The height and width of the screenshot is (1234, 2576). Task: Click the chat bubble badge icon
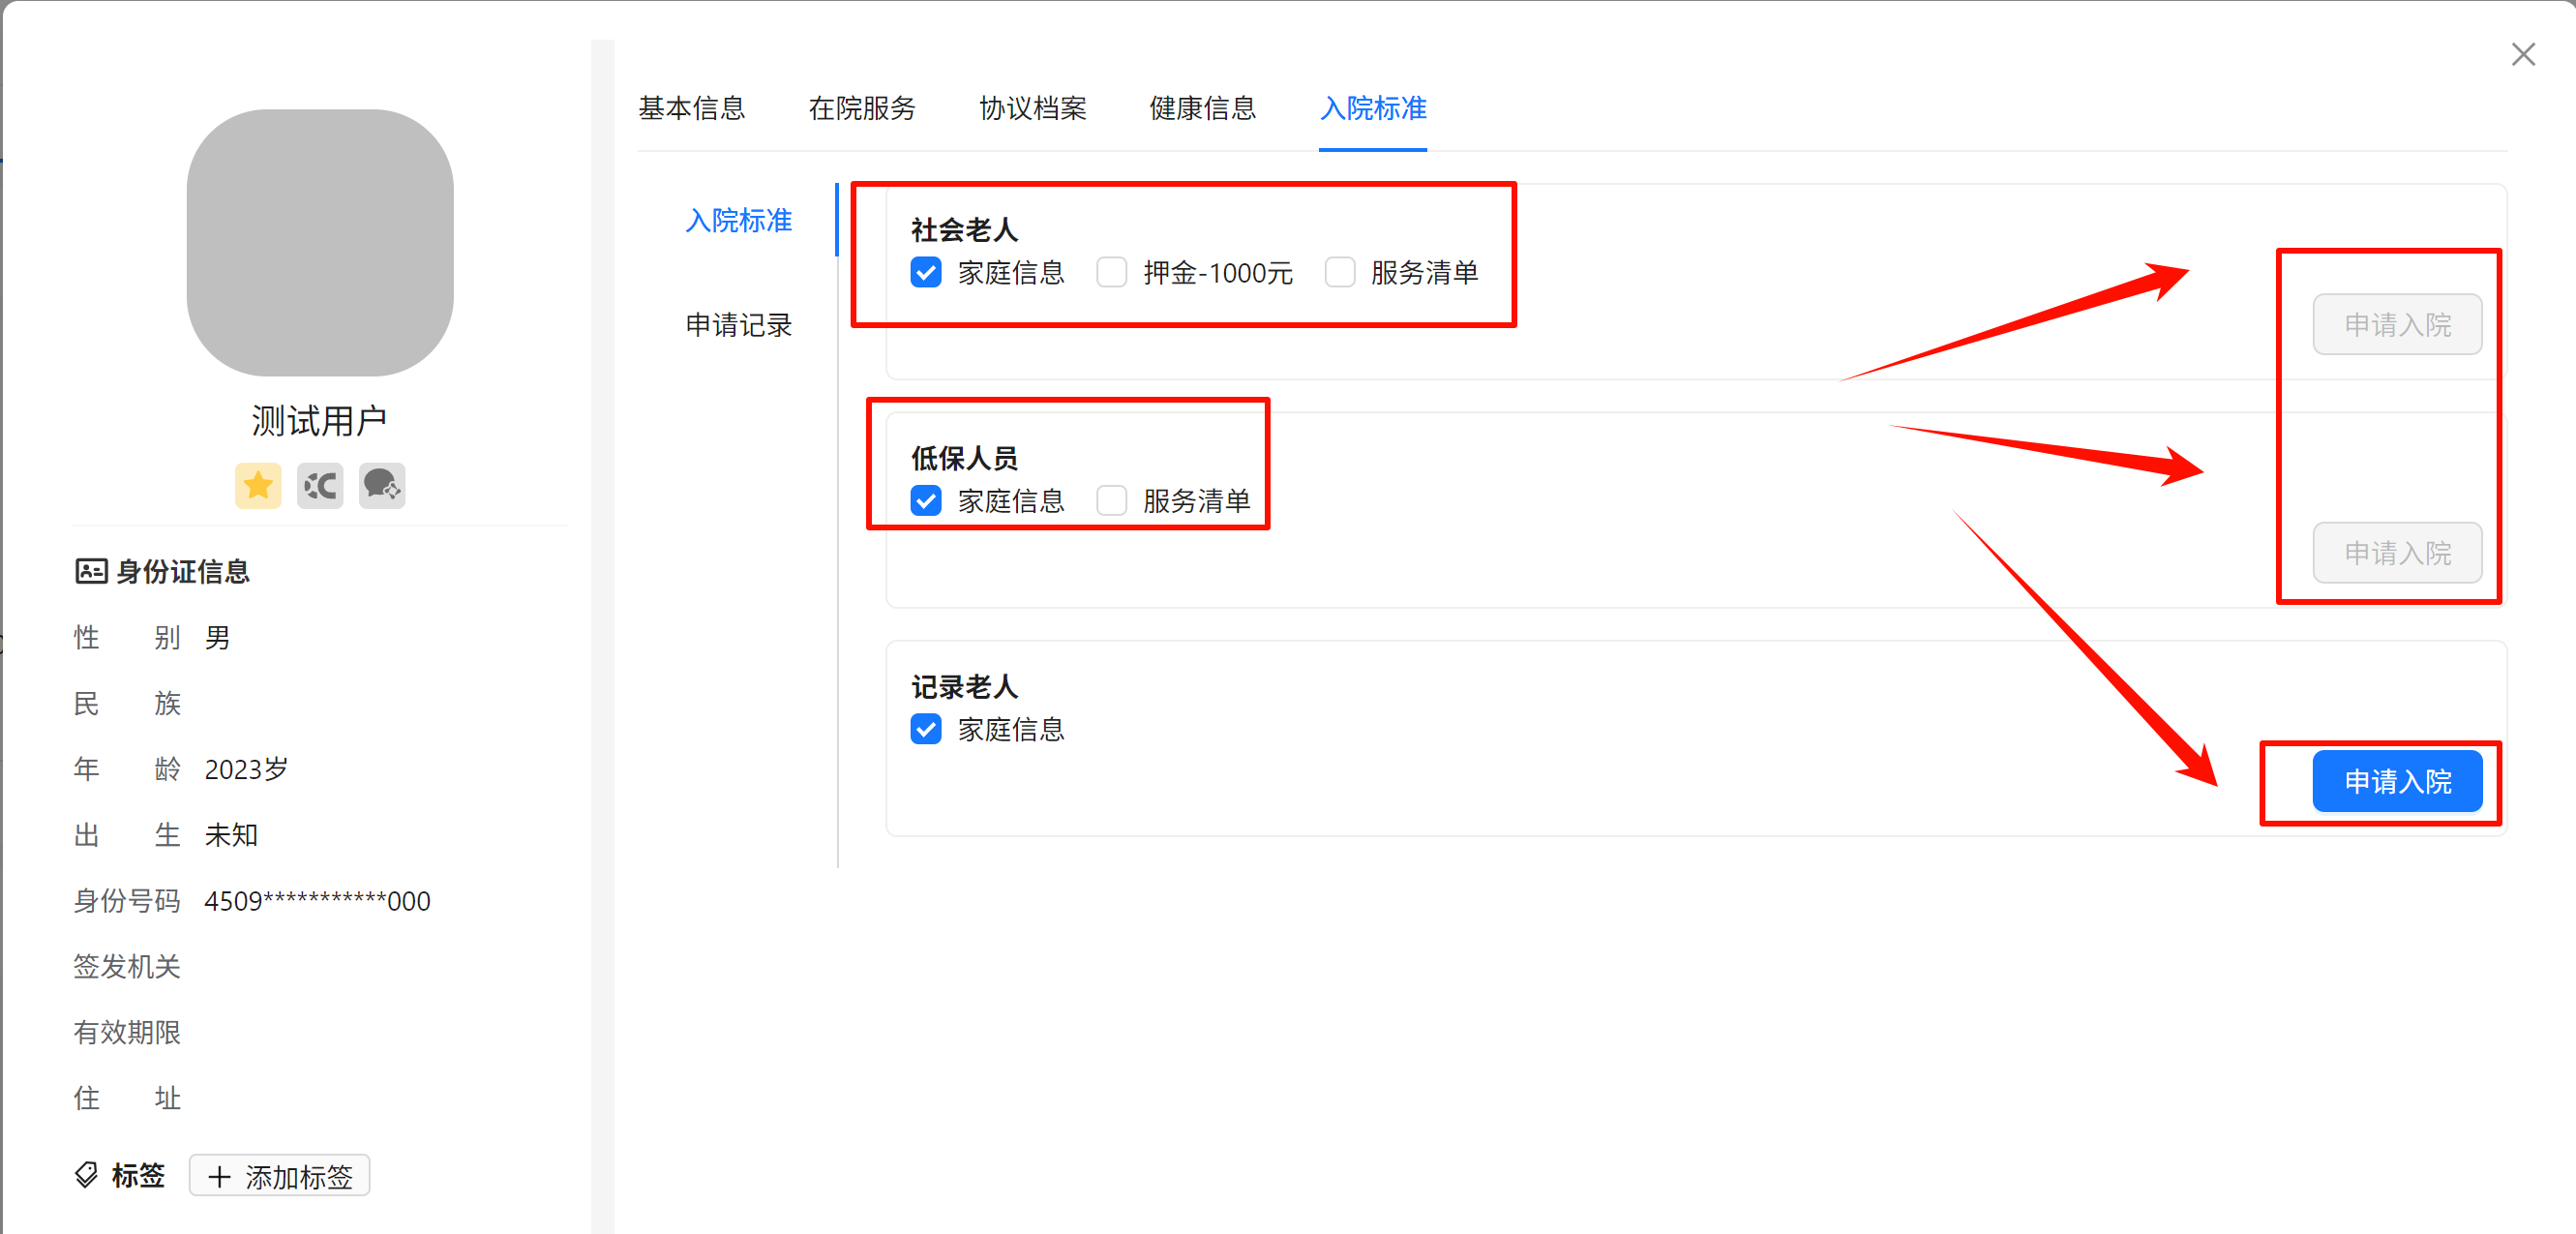click(382, 486)
